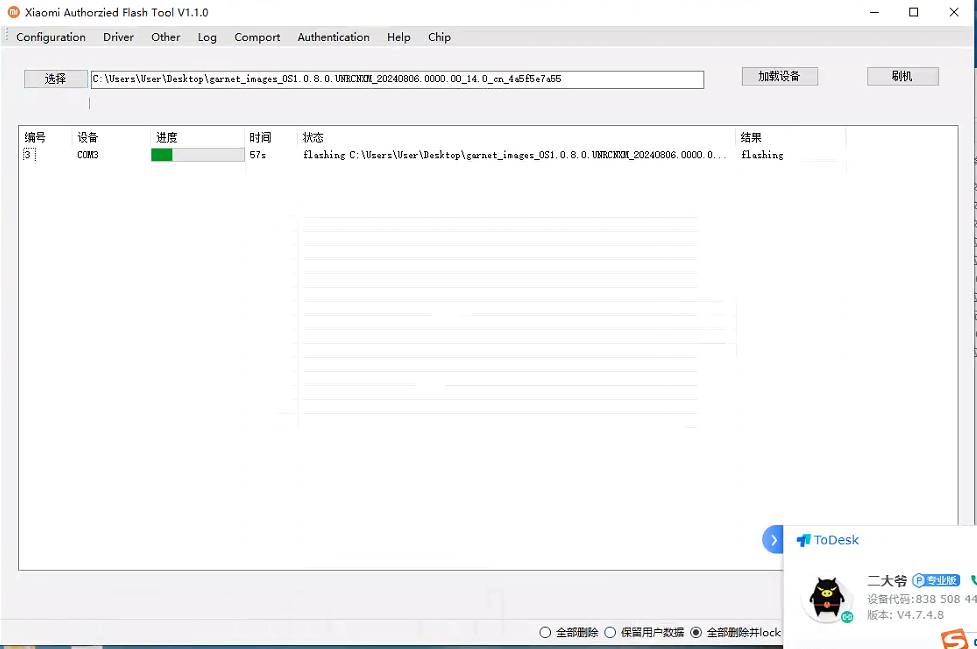Close the Xiaomi Flash Tool window
Screen dimensions: 977x649
(x=954, y=12)
